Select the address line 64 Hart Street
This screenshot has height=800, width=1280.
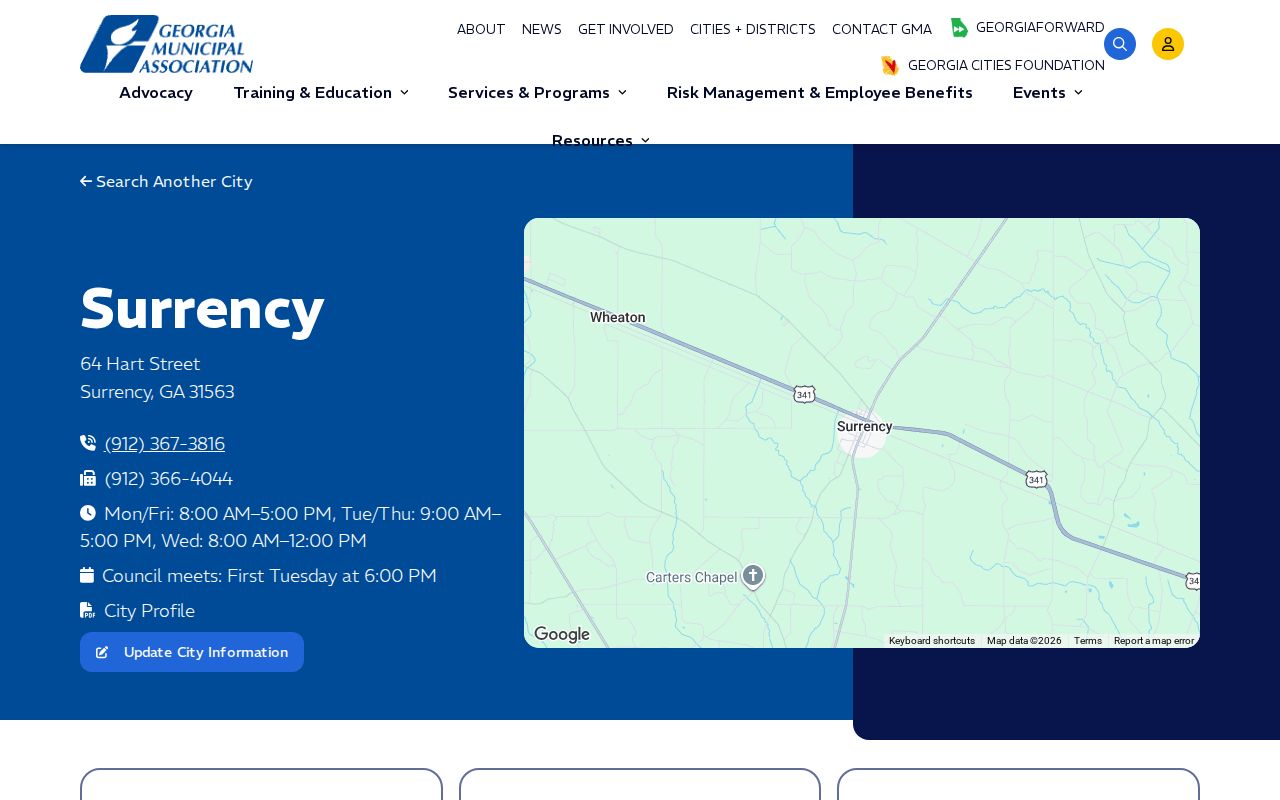pos(140,364)
